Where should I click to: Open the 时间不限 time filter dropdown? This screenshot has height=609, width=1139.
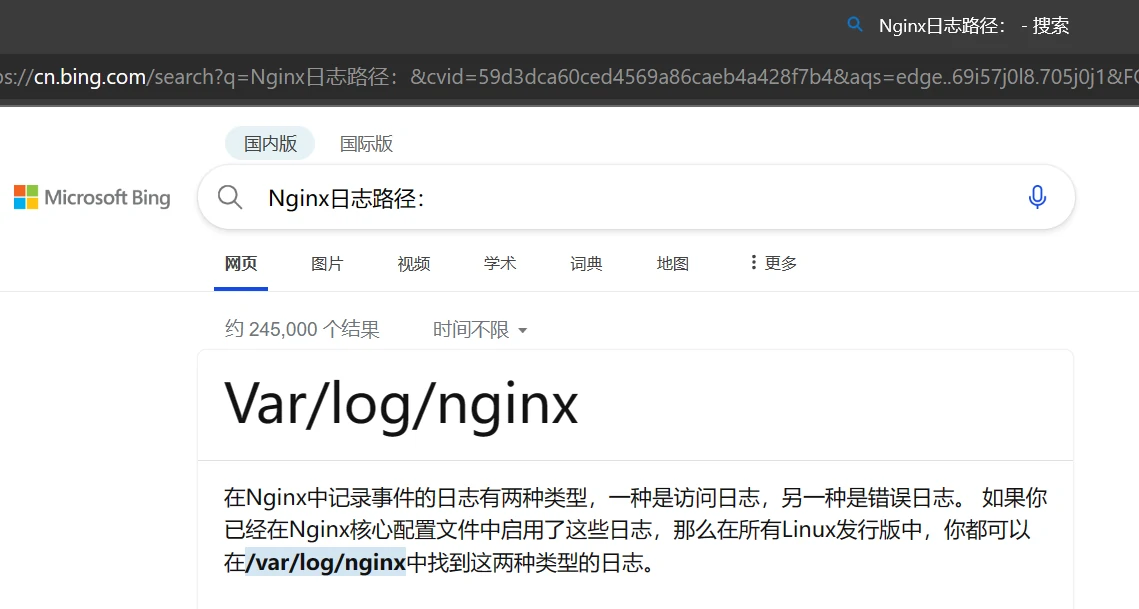pos(480,329)
